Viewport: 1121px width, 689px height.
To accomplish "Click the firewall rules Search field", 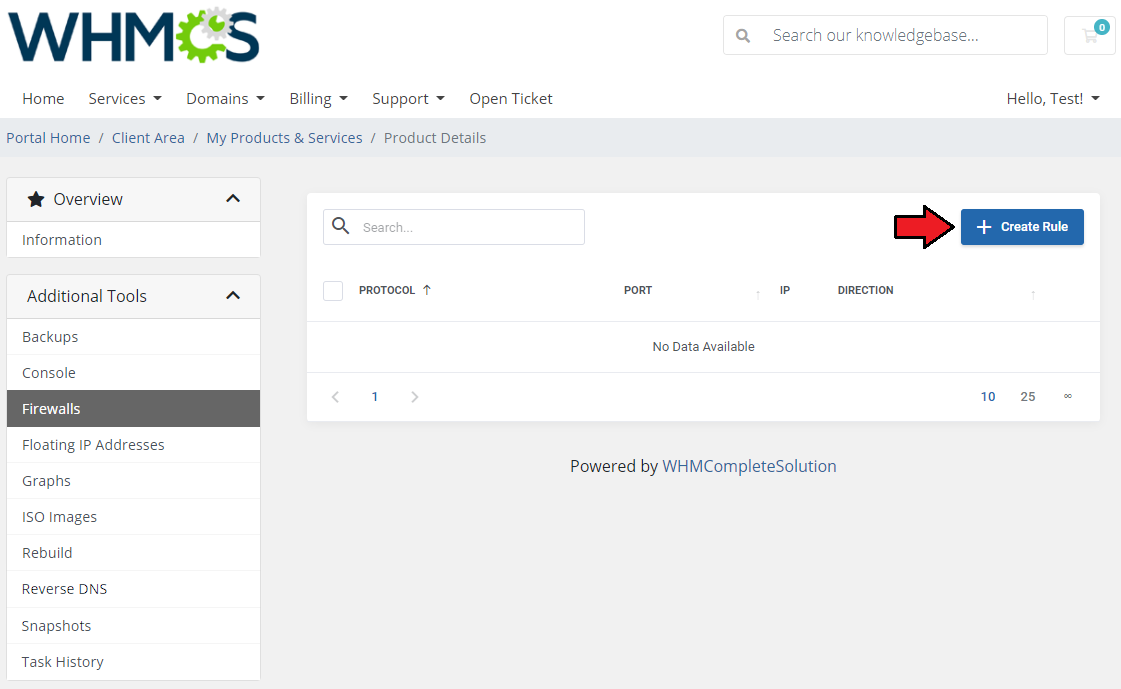I will (454, 227).
